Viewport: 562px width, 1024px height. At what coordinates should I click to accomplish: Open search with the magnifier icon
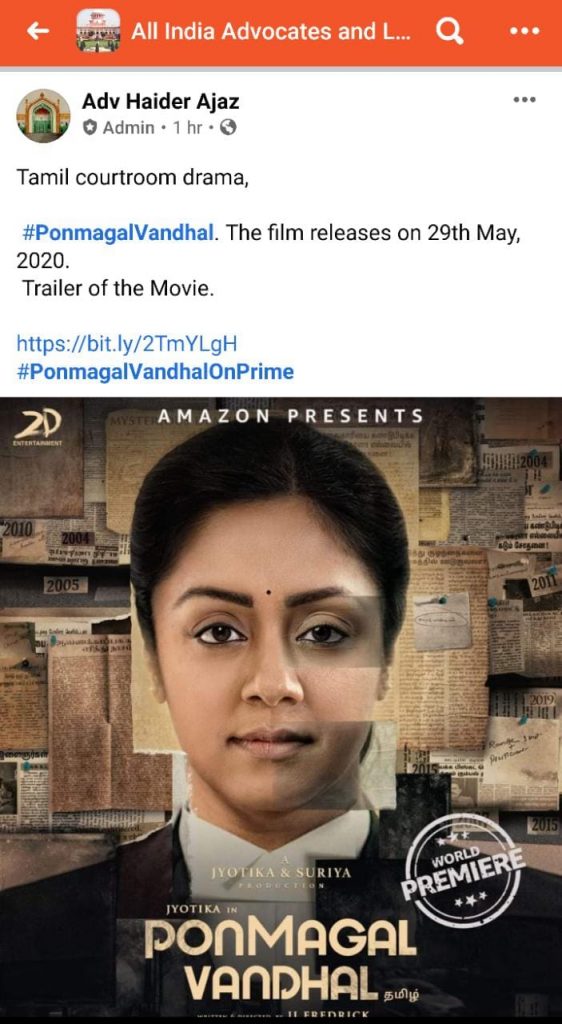click(449, 31)
